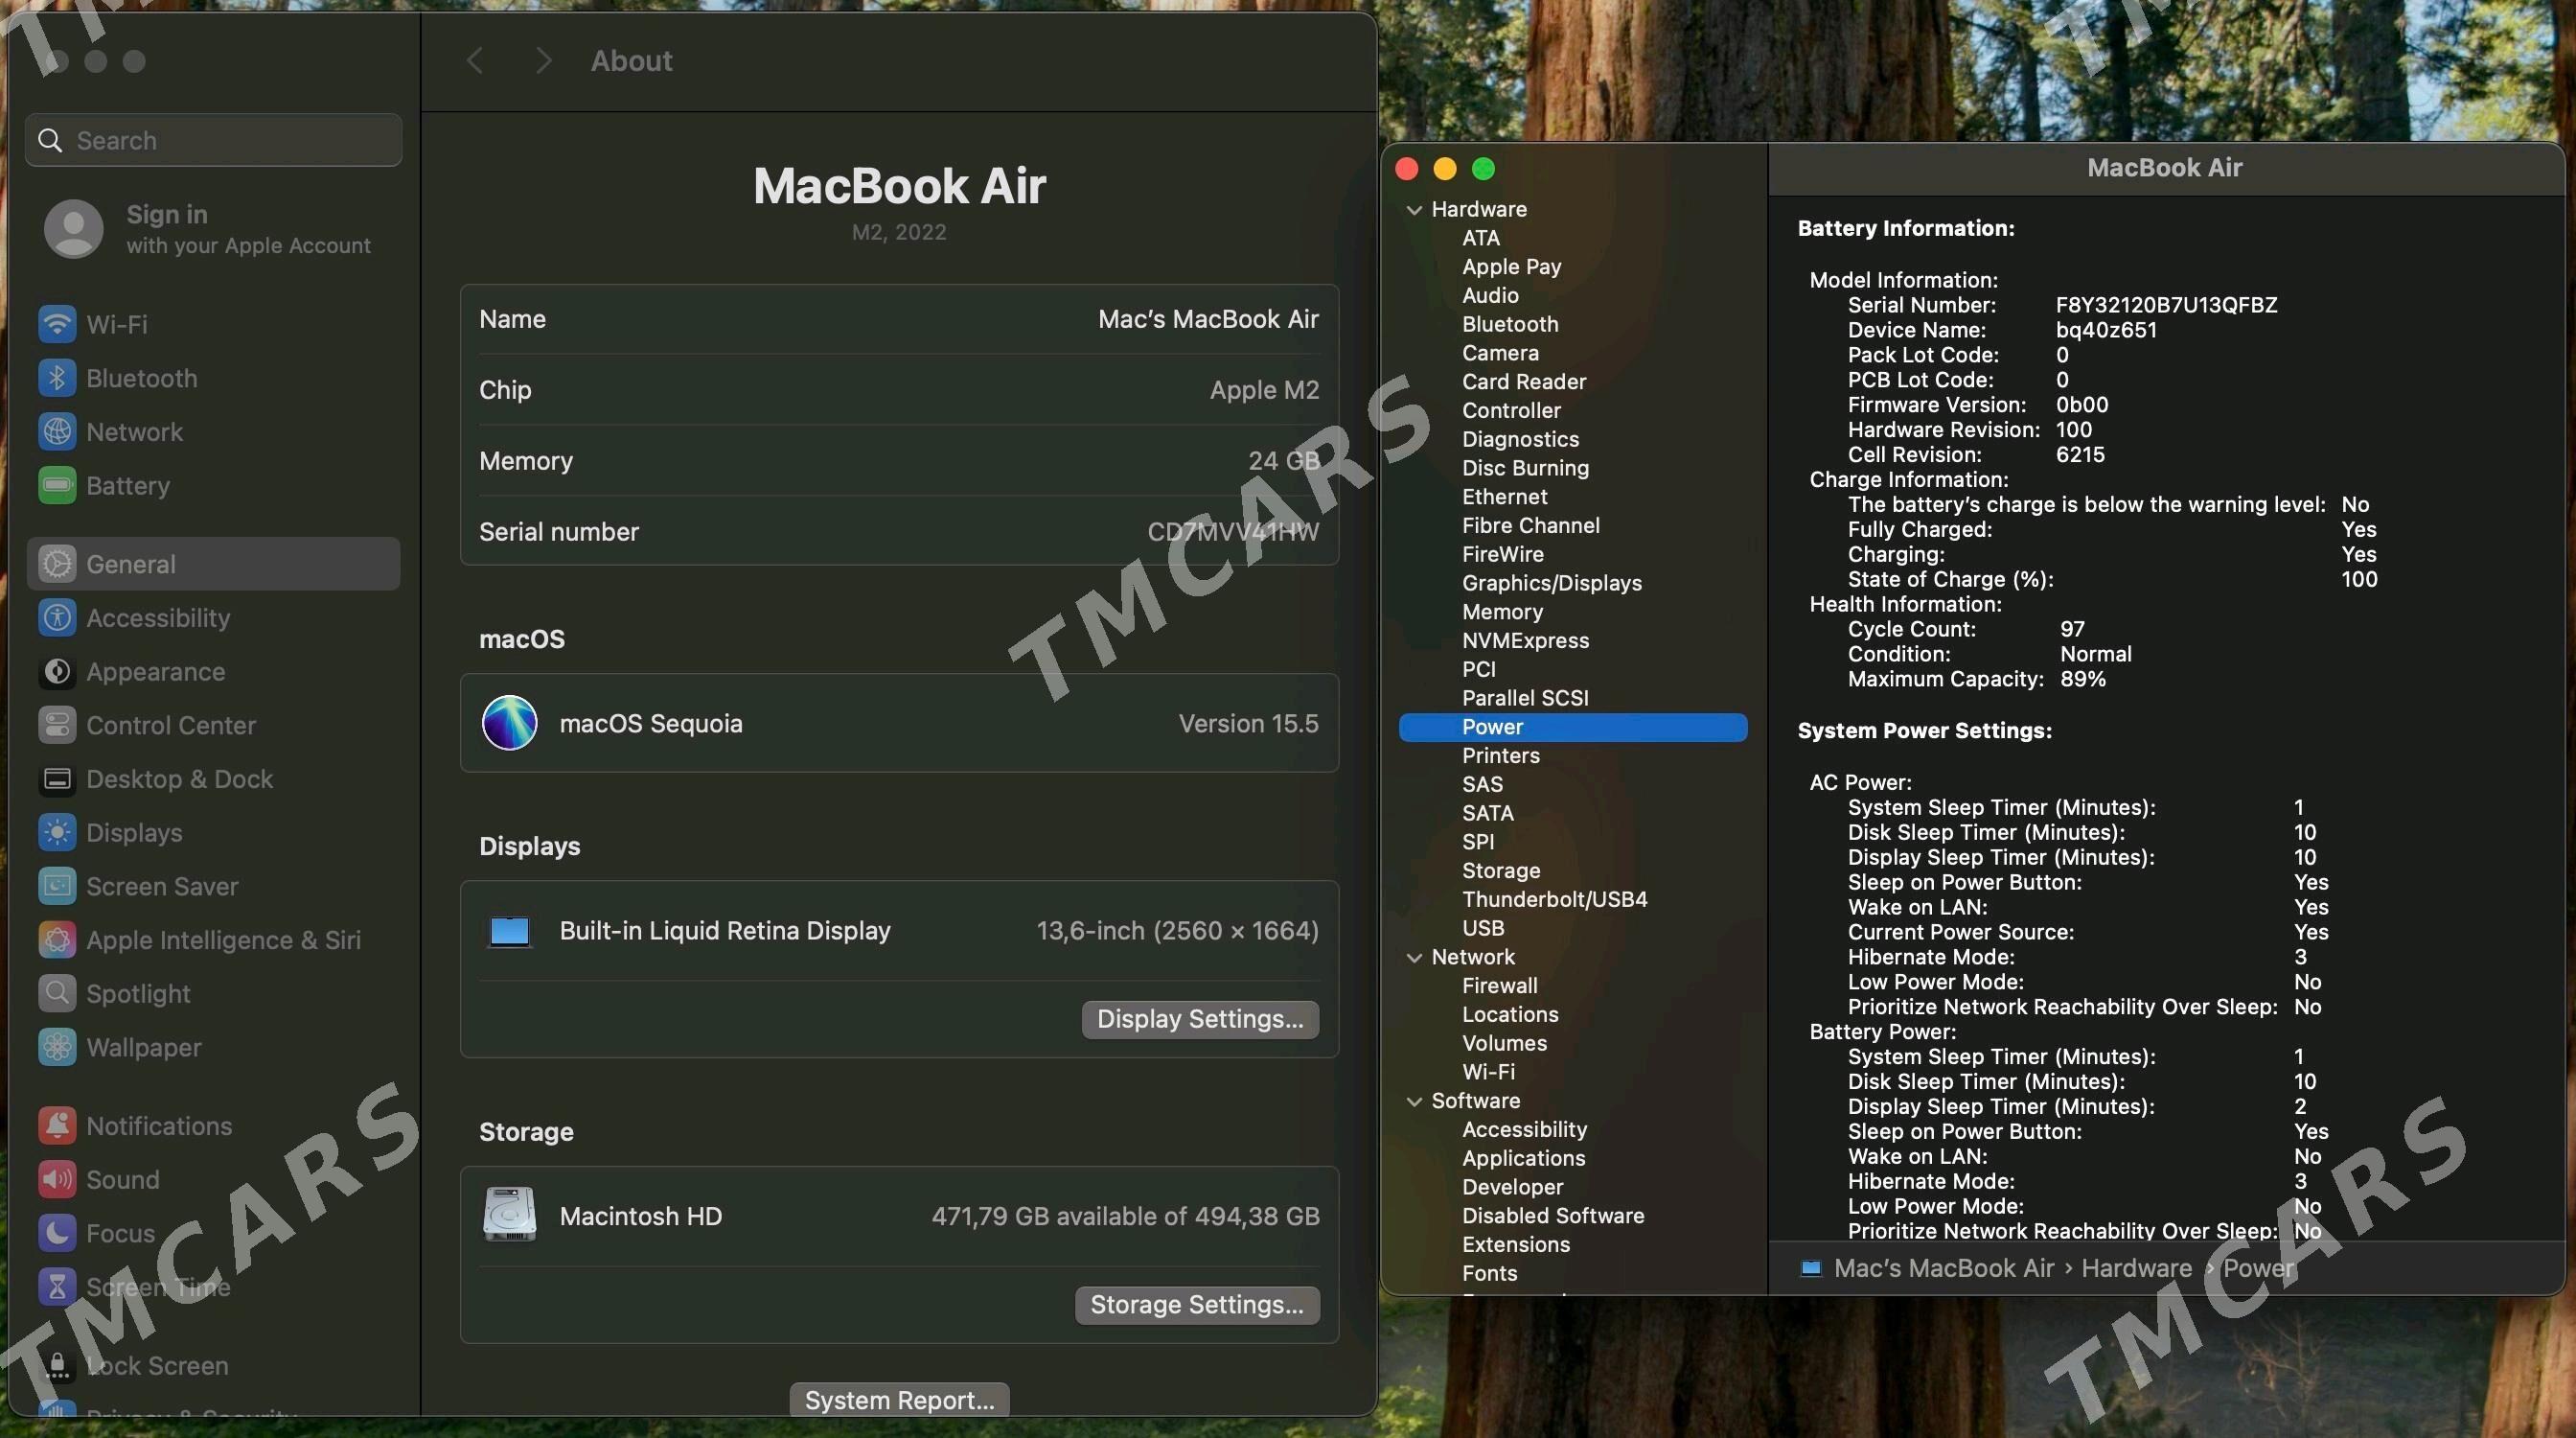This screenshot has height=1438, width=2576.
Task: Collapse the Hardware section in System Information
Action: pos(1414,210)
